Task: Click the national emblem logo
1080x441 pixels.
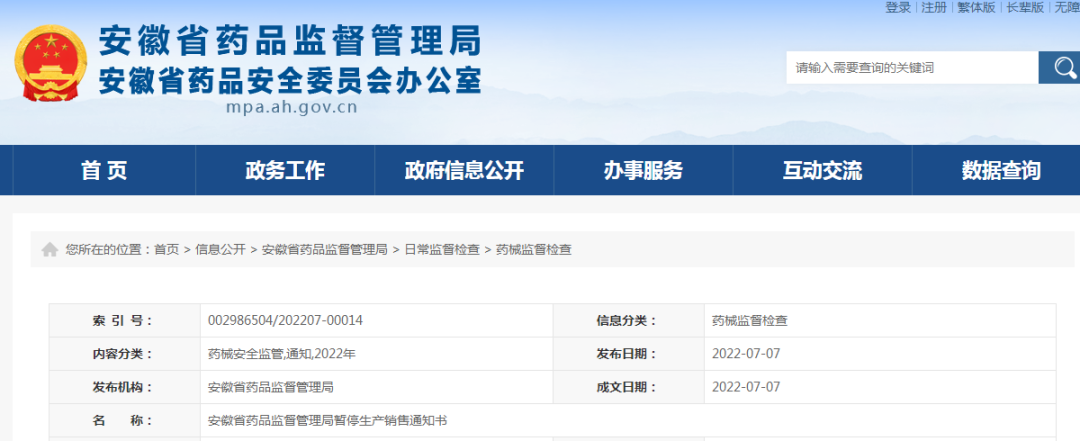Action: [x=50, y=63]
